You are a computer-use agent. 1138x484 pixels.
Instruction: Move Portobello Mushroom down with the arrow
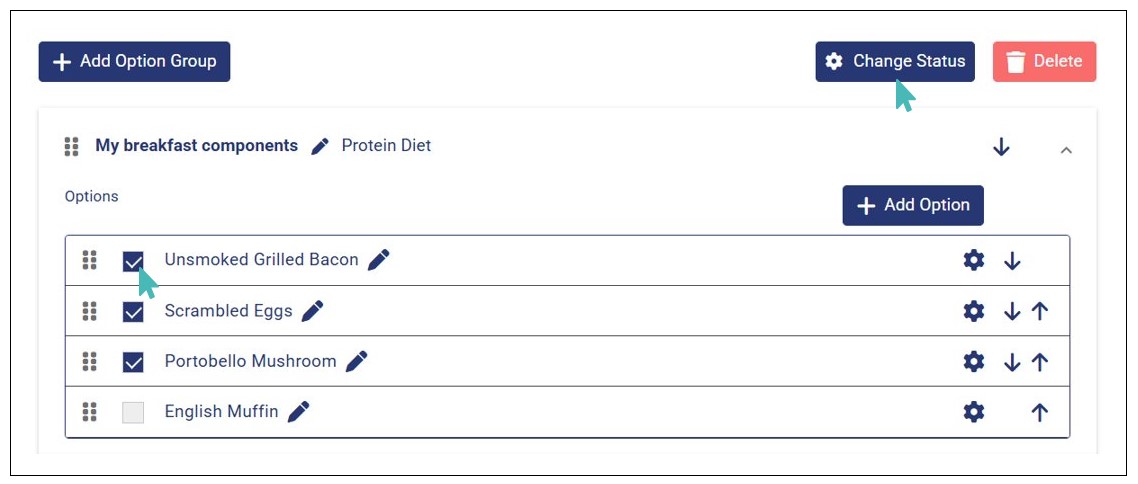pos(1012,361)
